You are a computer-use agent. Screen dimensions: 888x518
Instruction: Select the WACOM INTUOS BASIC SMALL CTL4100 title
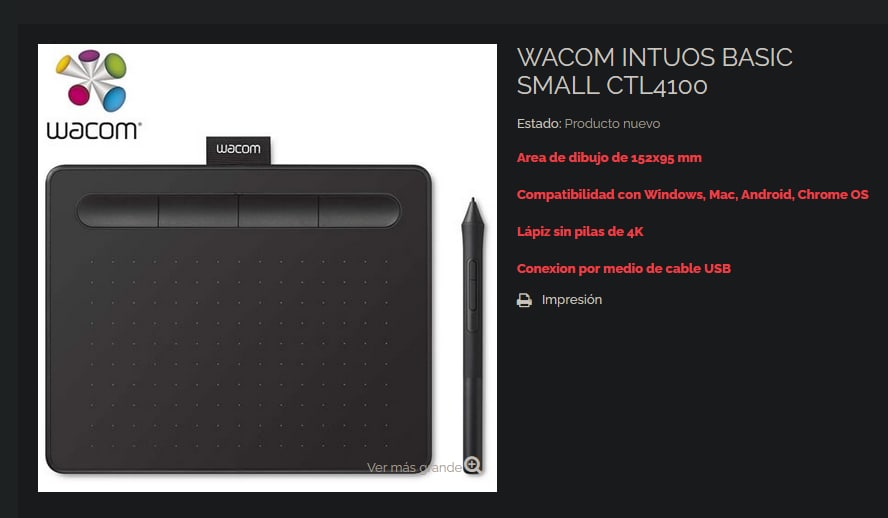pyautogui.click(x=655, y=71)
